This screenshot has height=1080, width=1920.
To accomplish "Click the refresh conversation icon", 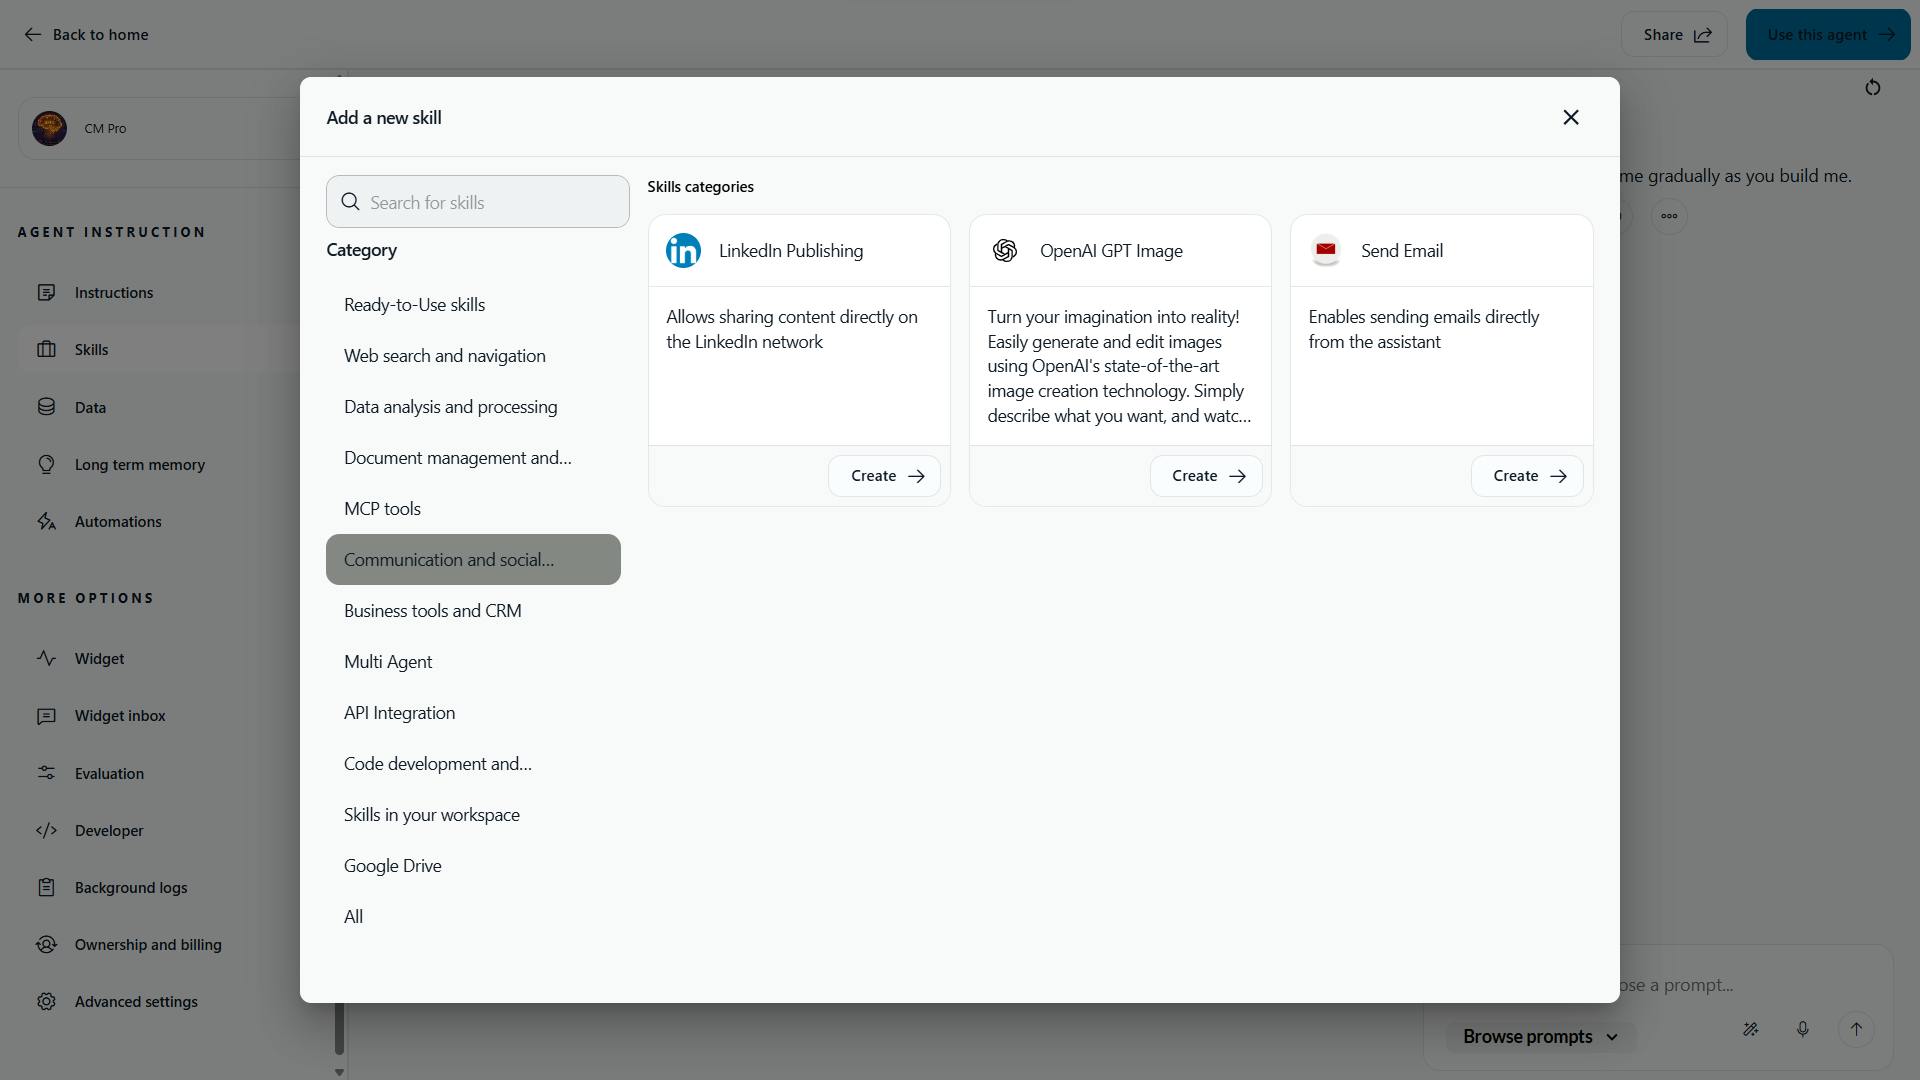I will click(x=1872, y=88).
